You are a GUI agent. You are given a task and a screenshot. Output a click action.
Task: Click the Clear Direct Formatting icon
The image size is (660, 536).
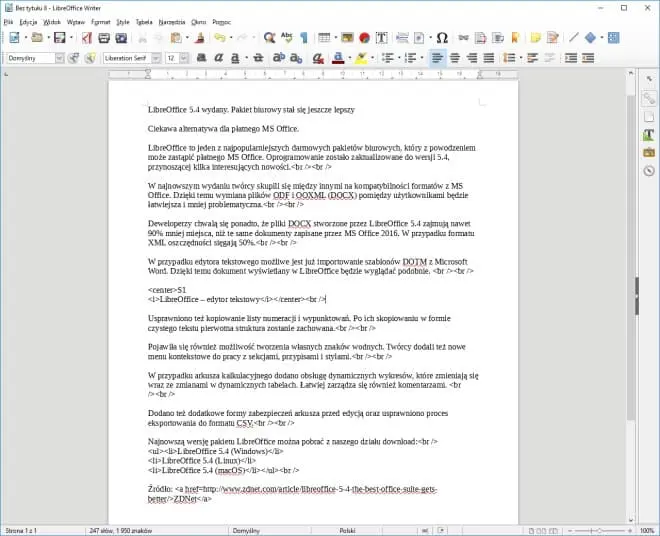click(x=318, y=58)
